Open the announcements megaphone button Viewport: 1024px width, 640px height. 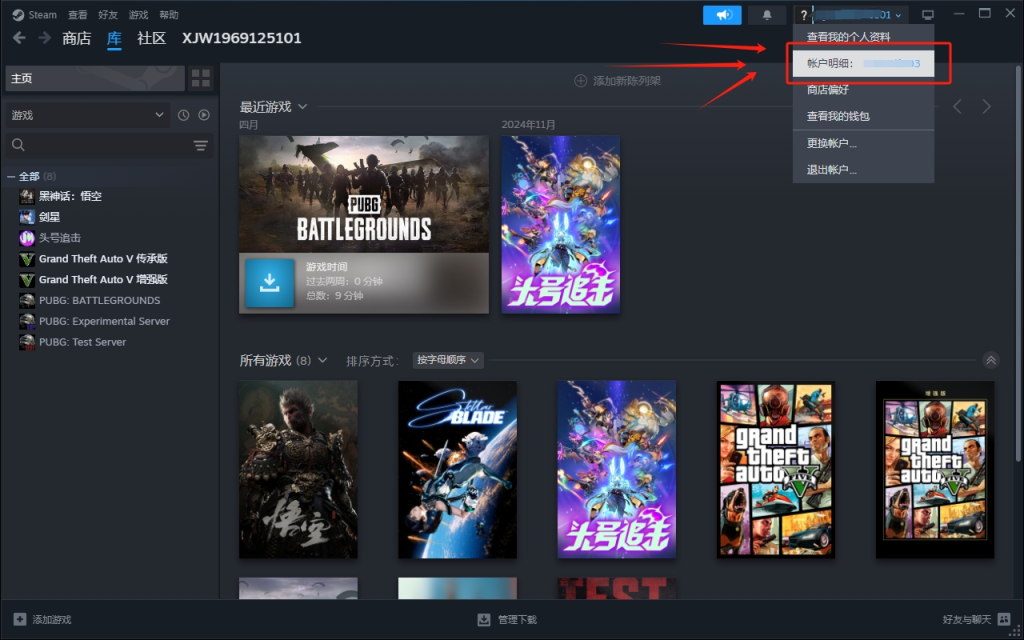[722, 15]
